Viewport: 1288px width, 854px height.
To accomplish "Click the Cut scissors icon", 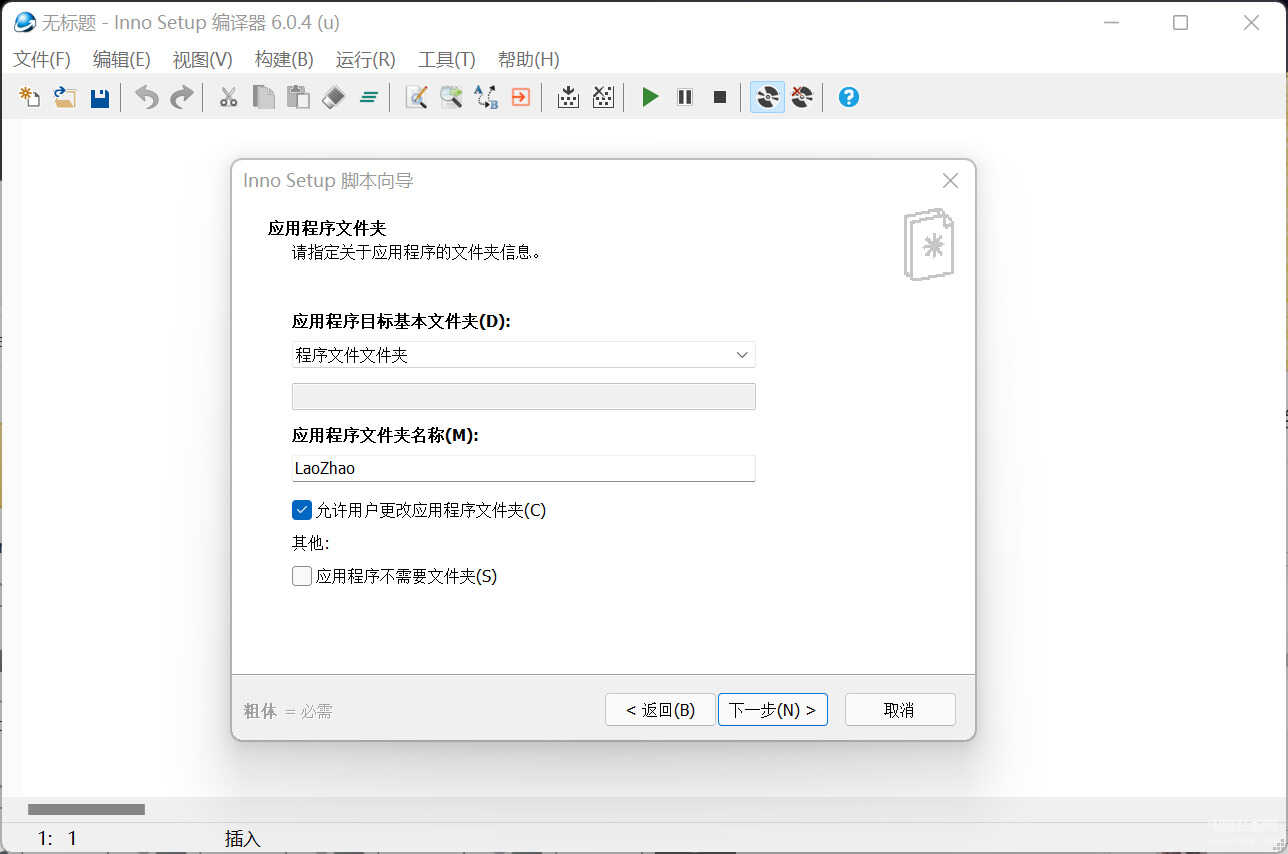I will coord(228,97).
